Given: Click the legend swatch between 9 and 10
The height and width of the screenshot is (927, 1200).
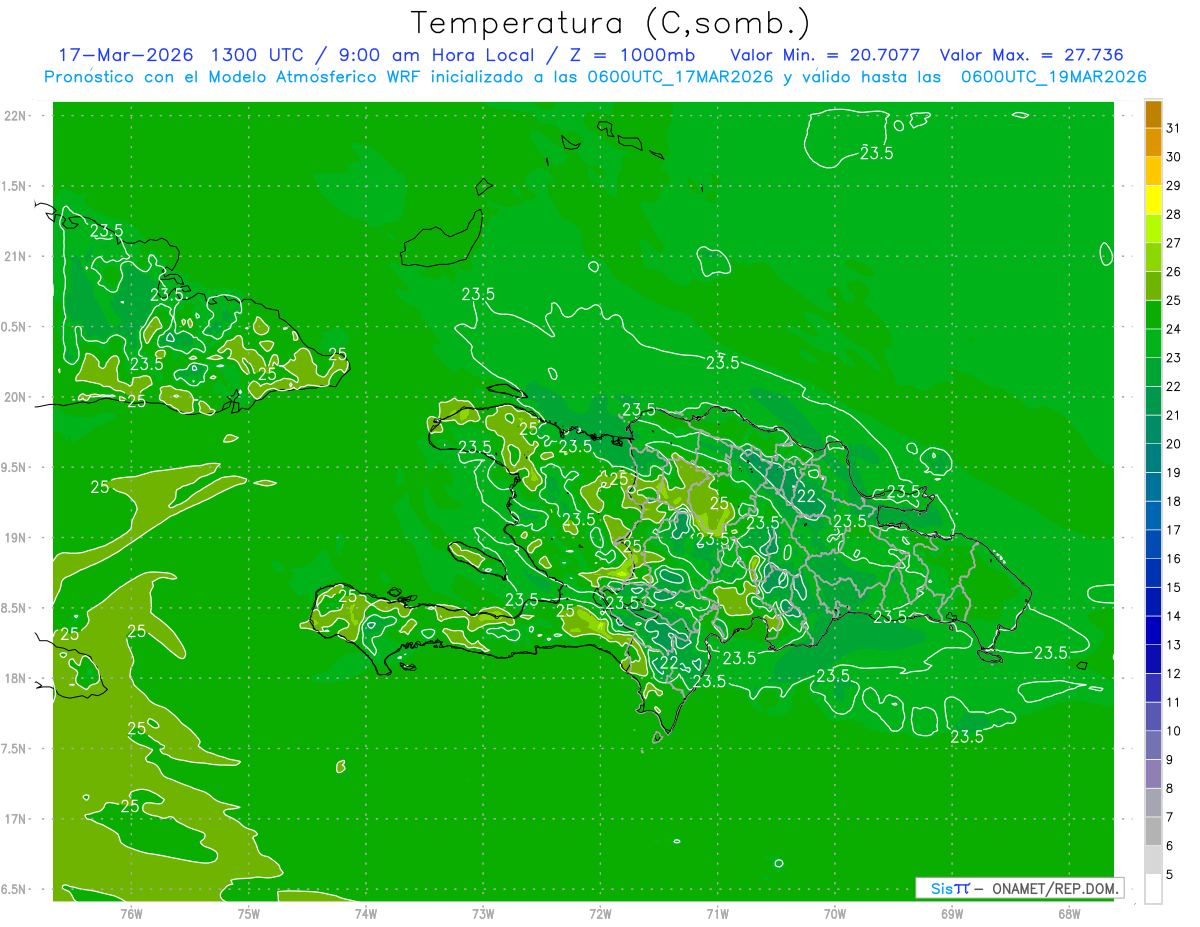Looking at the screenshot, I should (x=1153, y=746).
